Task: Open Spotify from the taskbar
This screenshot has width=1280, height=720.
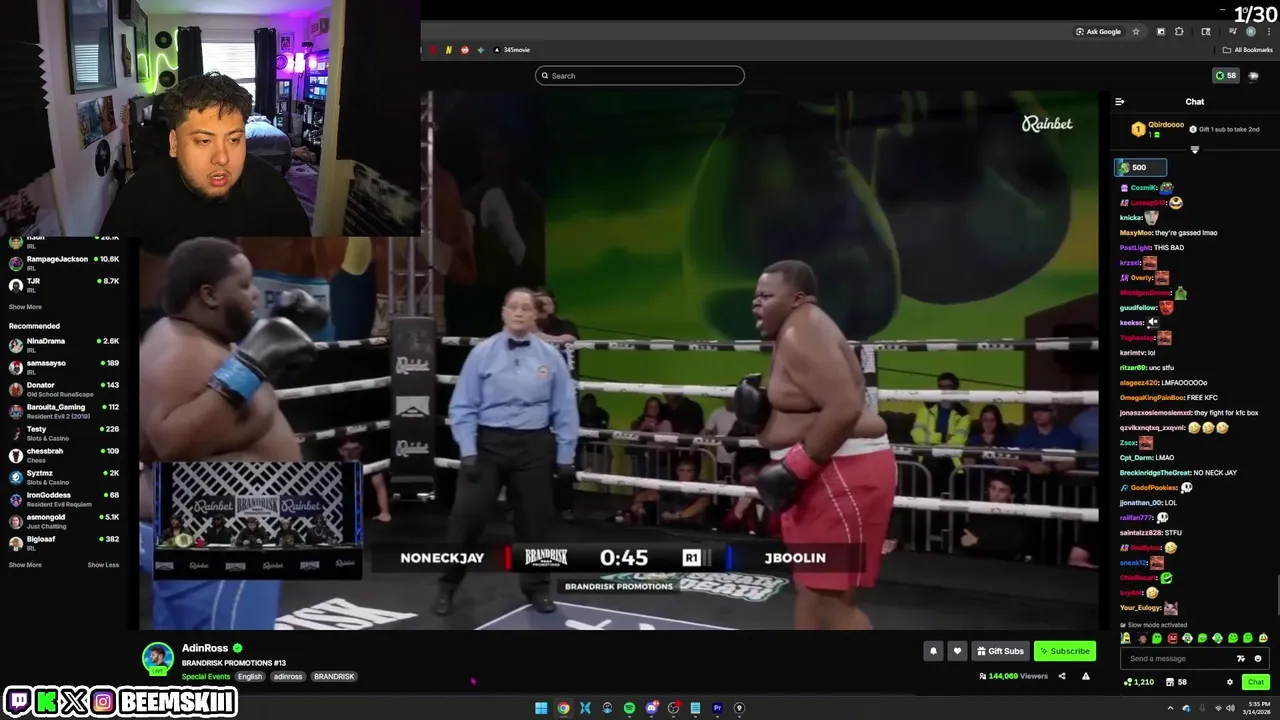Action: [629, 708]
